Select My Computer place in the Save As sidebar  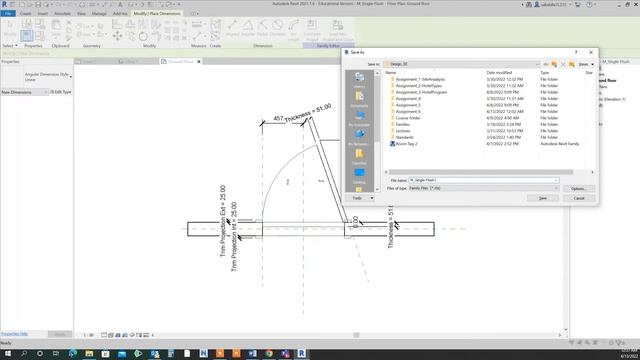[359, 118]
